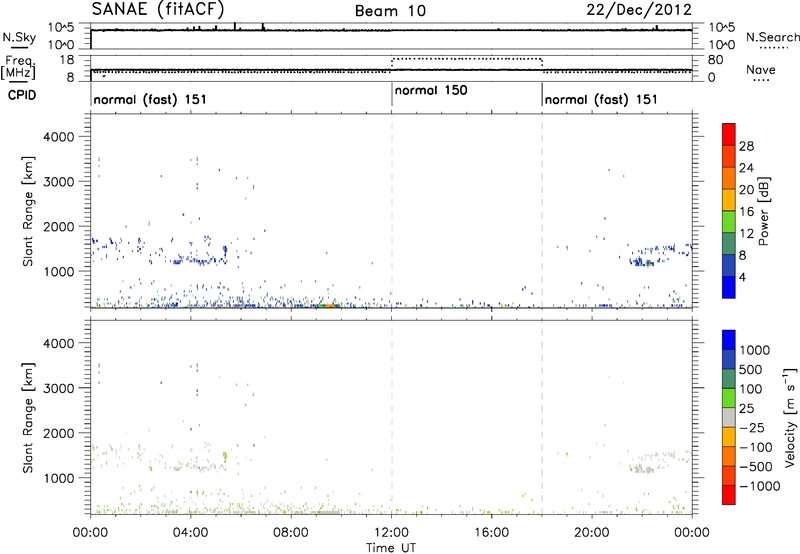
Task: Click the 'normal 150' CPID text
Action: click(431, 90)
